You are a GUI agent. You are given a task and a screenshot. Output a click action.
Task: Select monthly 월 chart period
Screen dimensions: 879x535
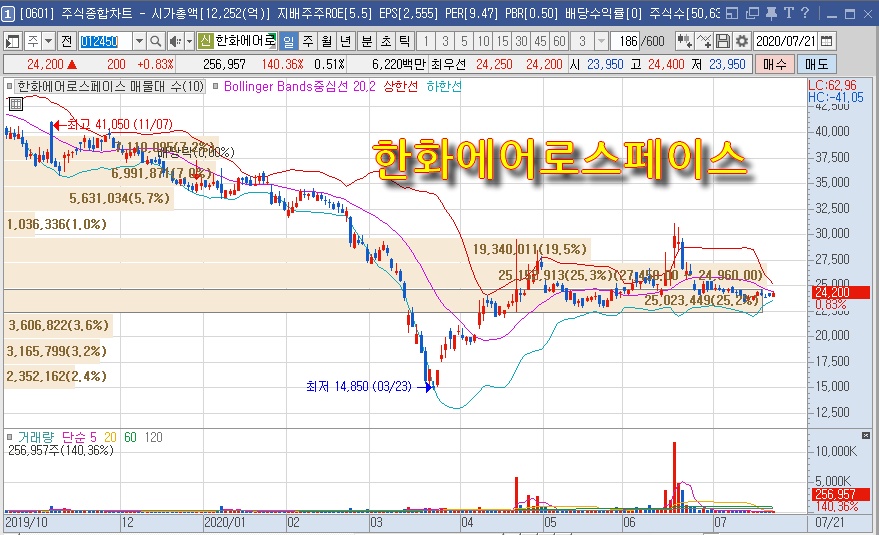(327, 41)
